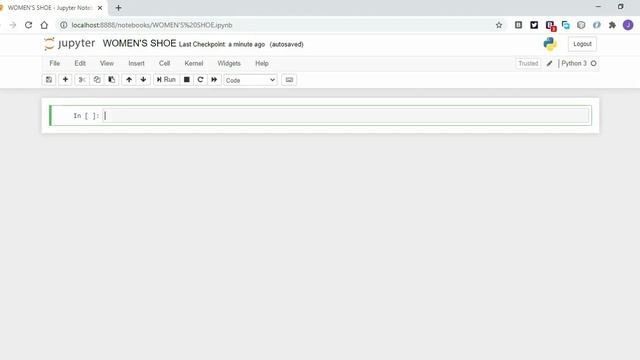Open the Kernel menu
Image resolution: width=640 pixels, height=360 pixels.
pyautogui.click(x=193, y=63)
